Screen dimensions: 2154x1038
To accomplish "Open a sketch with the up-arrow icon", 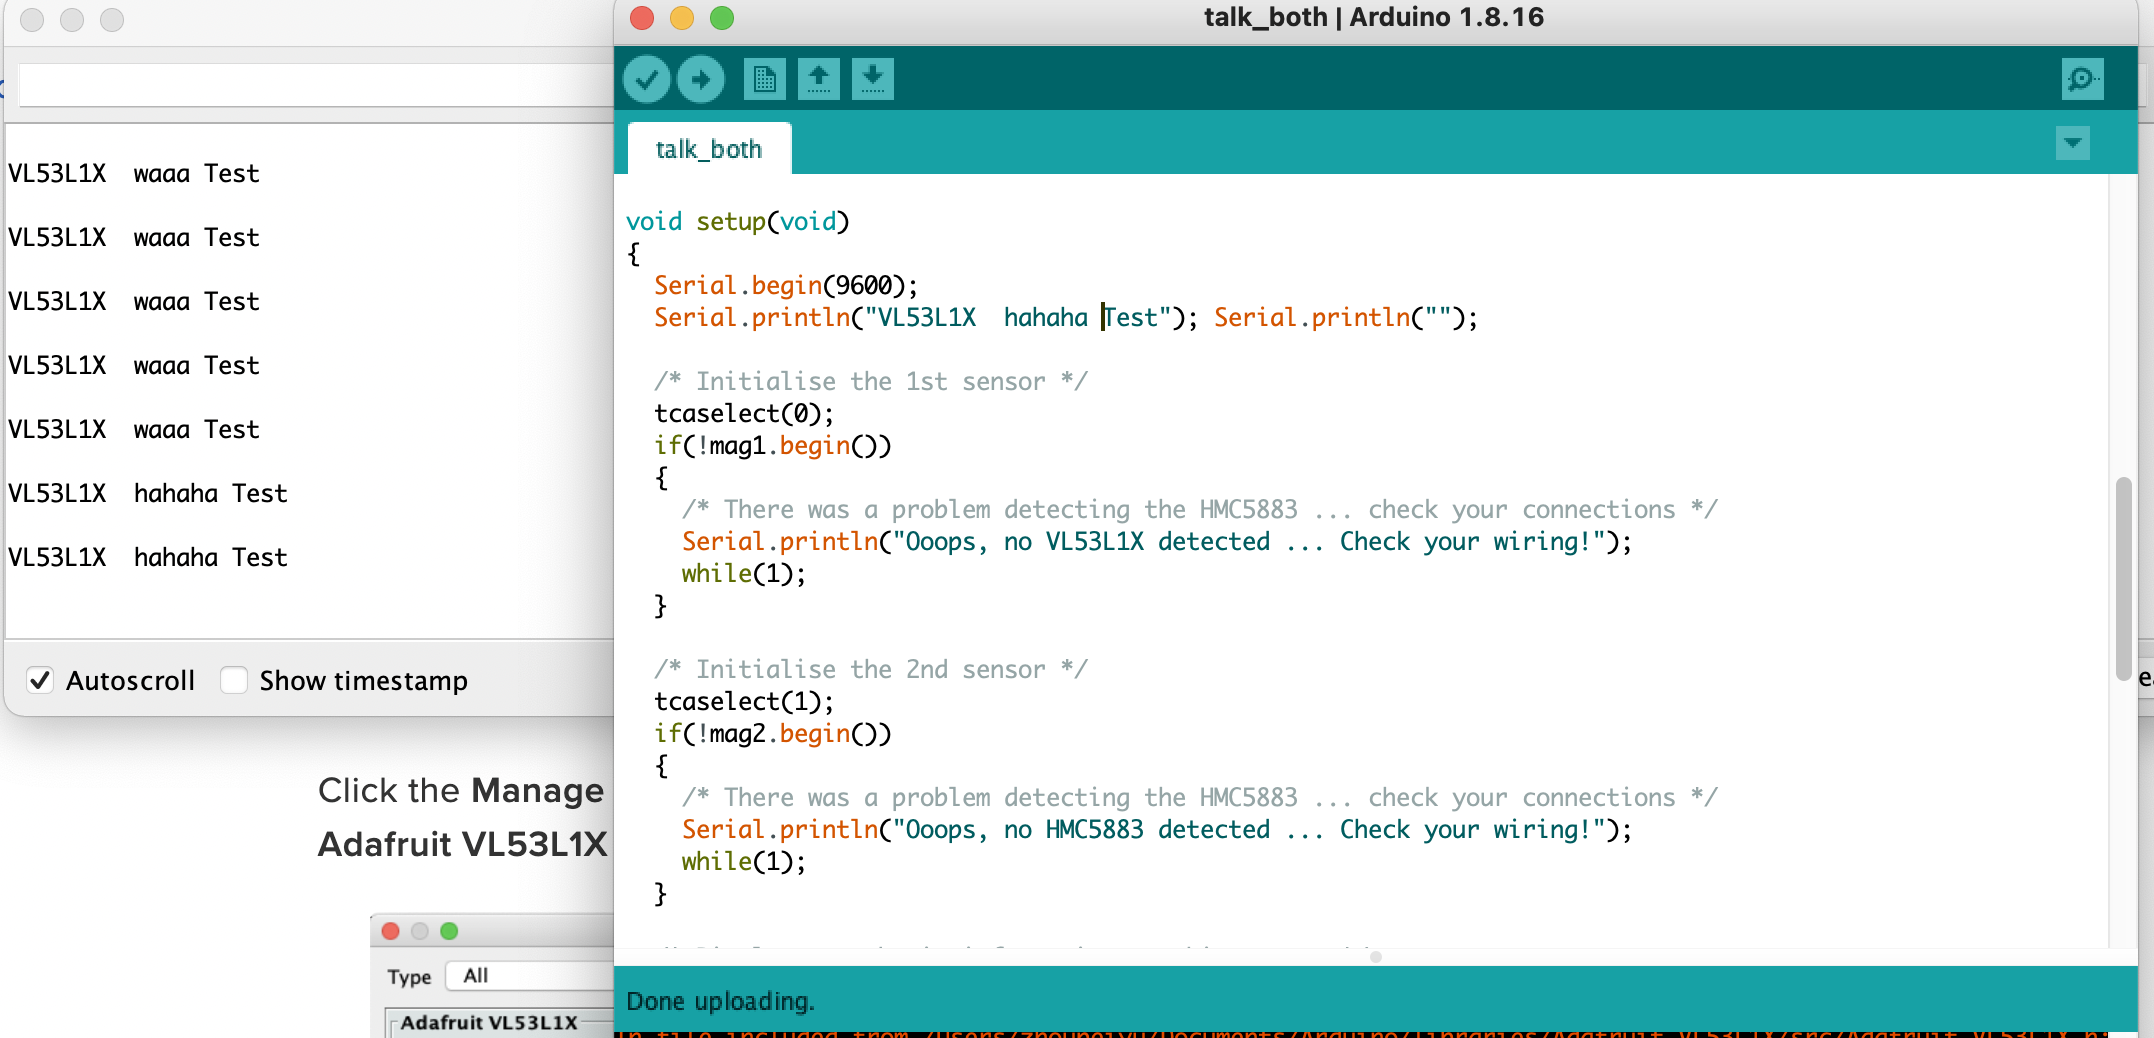I will [x=819, y=79].
